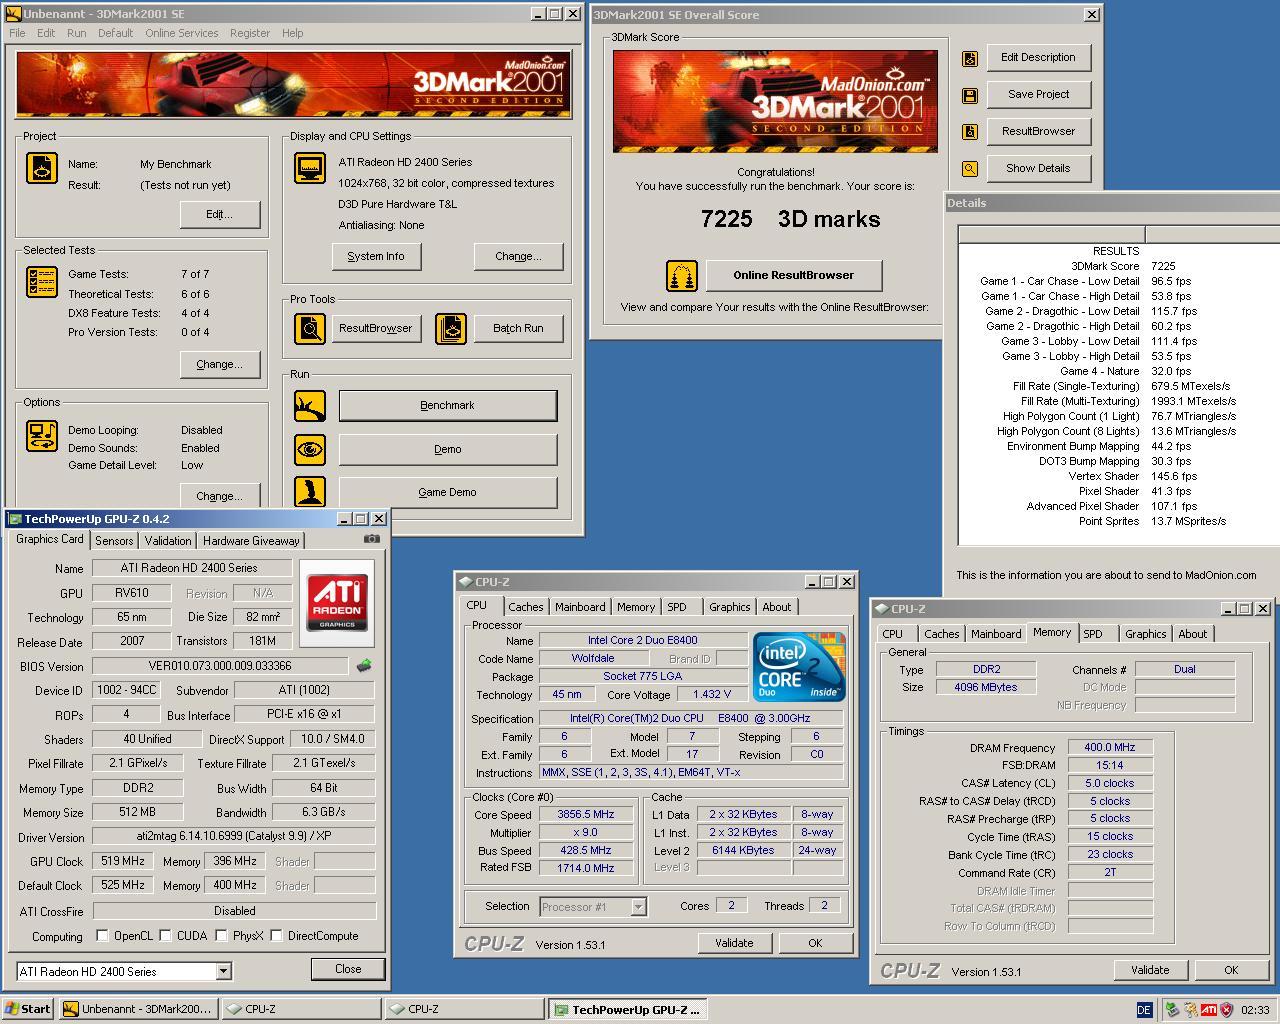Click the BIOS Version field in GPU-Z
Screen dimensions: 1280x1024
click(219, 666)
